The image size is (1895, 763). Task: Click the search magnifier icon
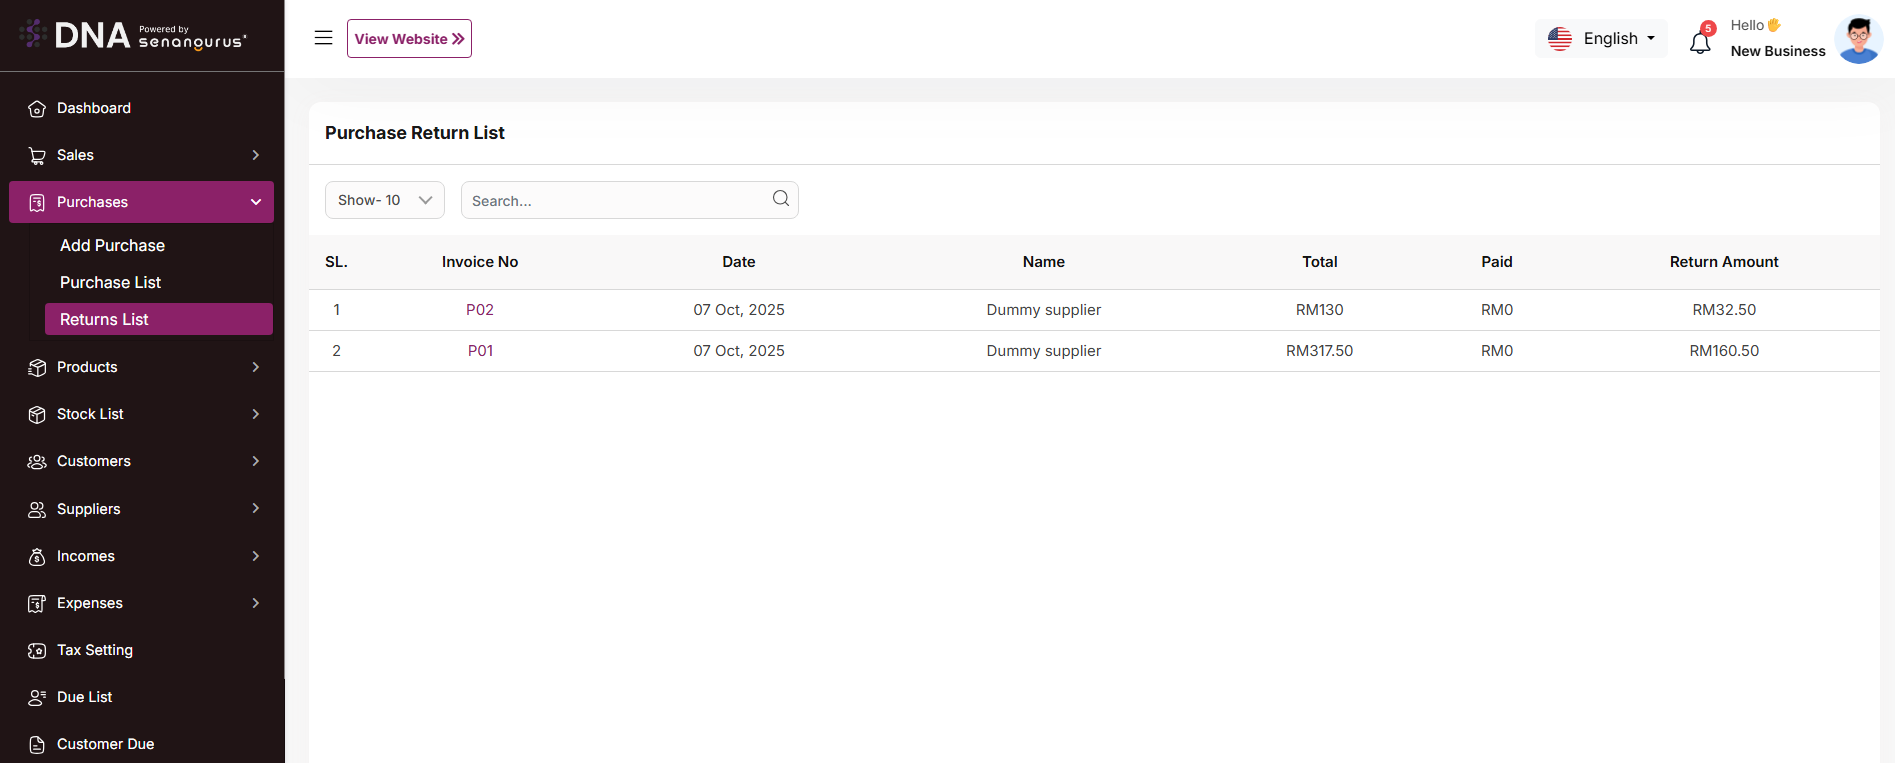click(780, 199)
